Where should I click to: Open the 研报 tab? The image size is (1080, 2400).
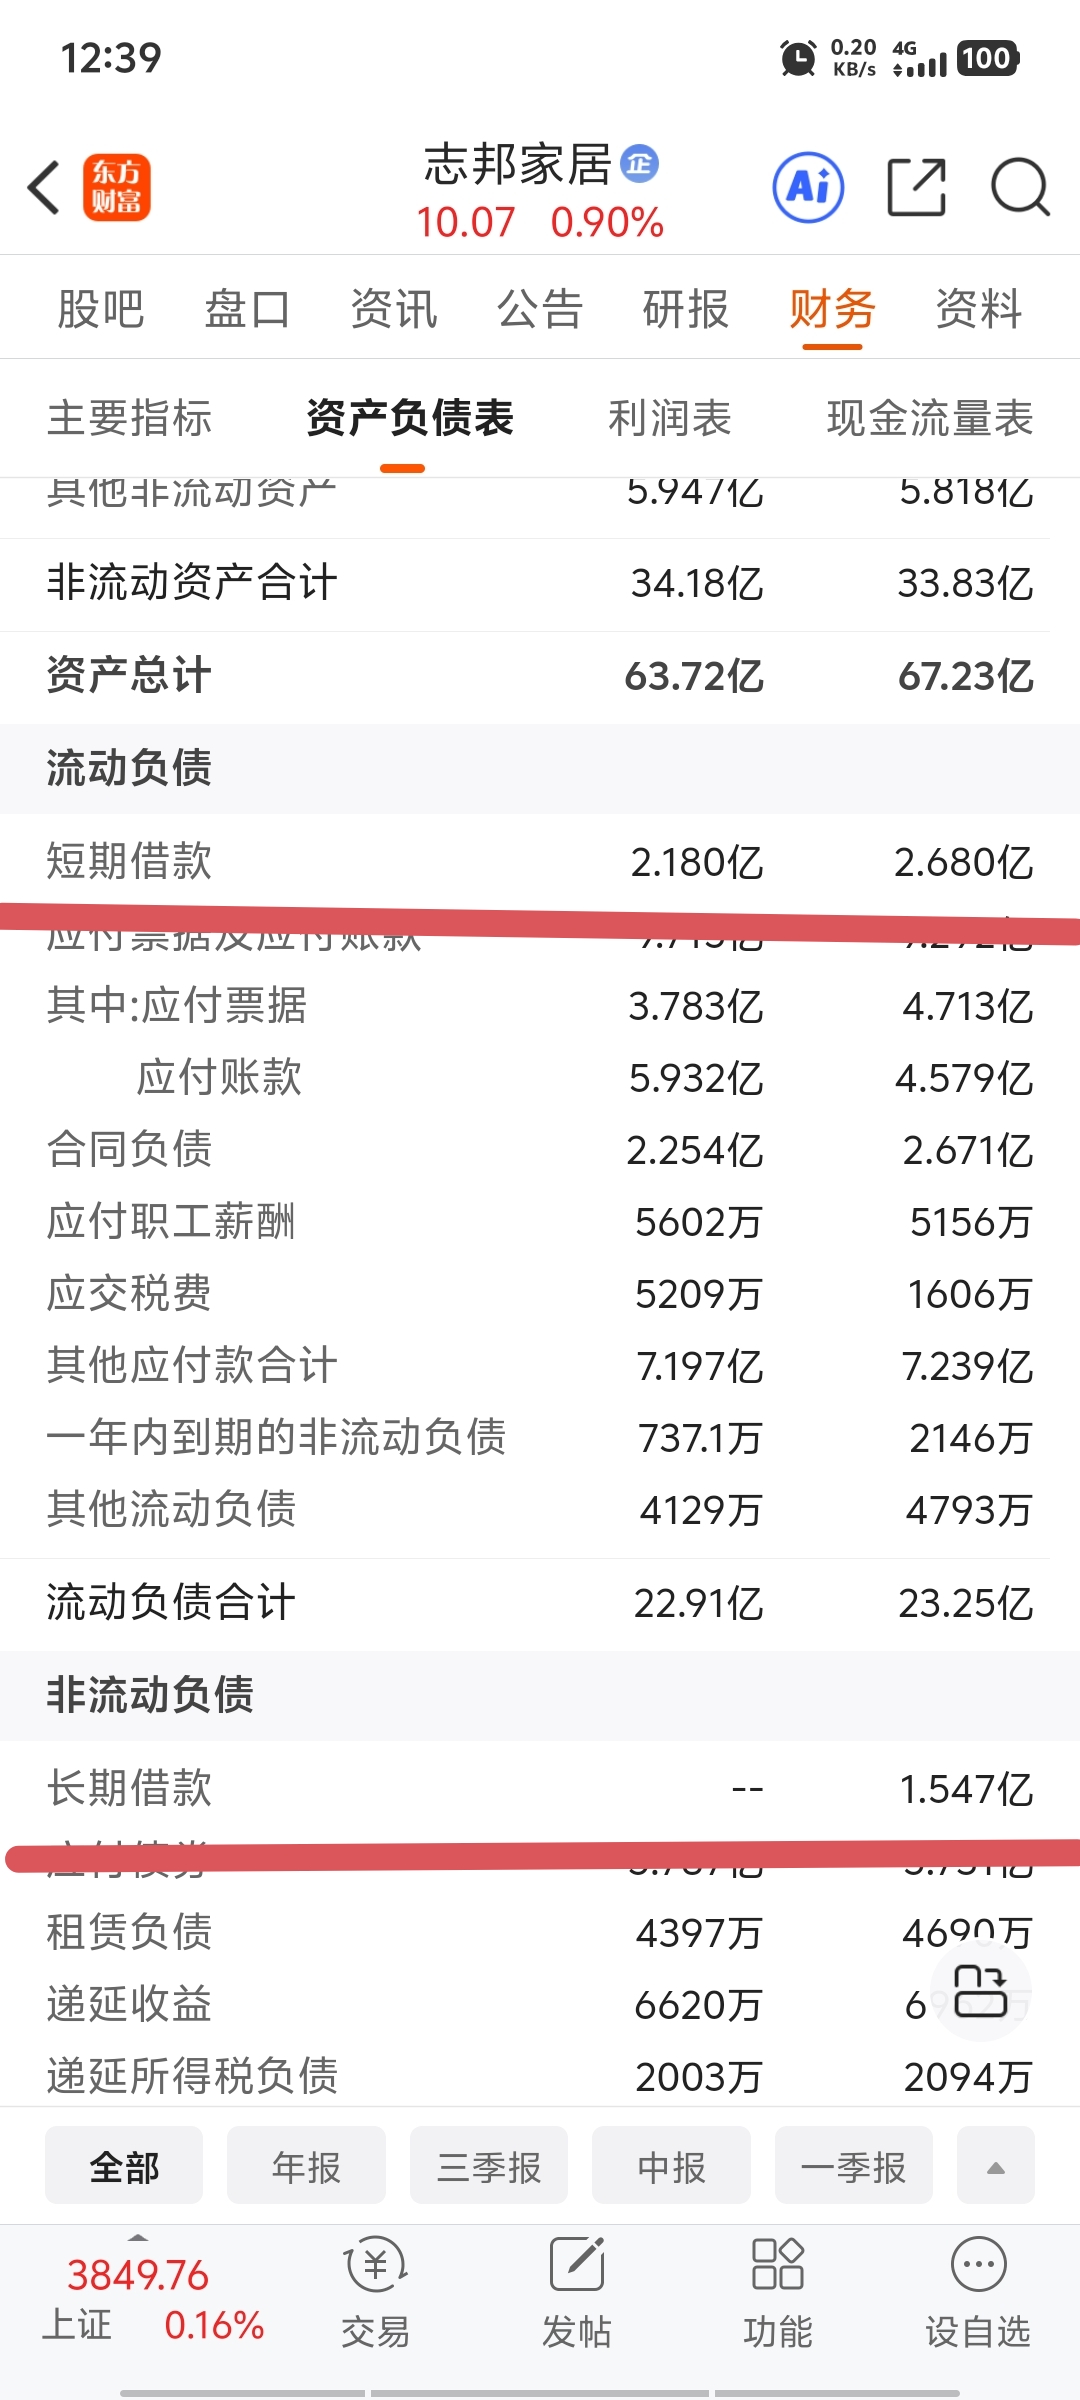(686, 308)
